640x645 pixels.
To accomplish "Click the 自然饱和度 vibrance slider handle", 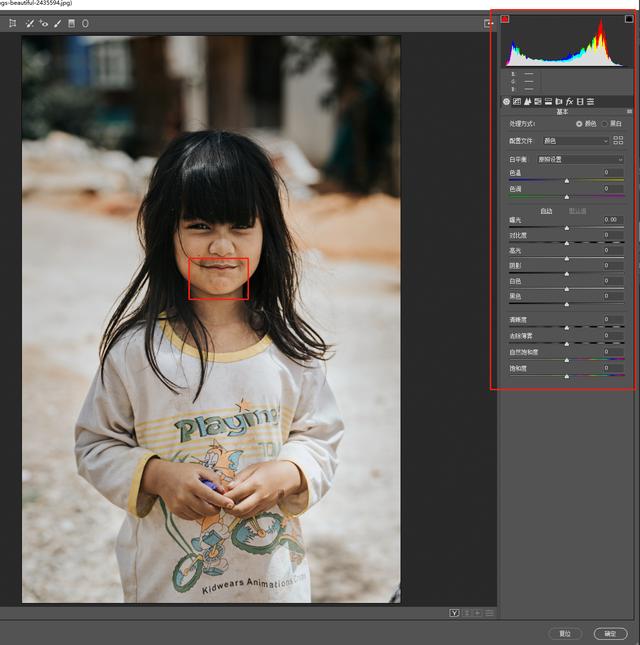I will [x=567, y=360].
